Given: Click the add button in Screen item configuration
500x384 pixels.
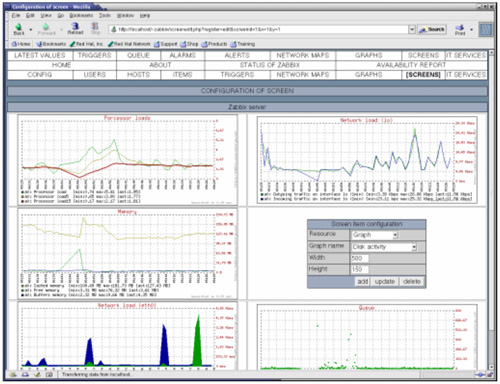Looking at the screenshot, I should tap(362, 281).
